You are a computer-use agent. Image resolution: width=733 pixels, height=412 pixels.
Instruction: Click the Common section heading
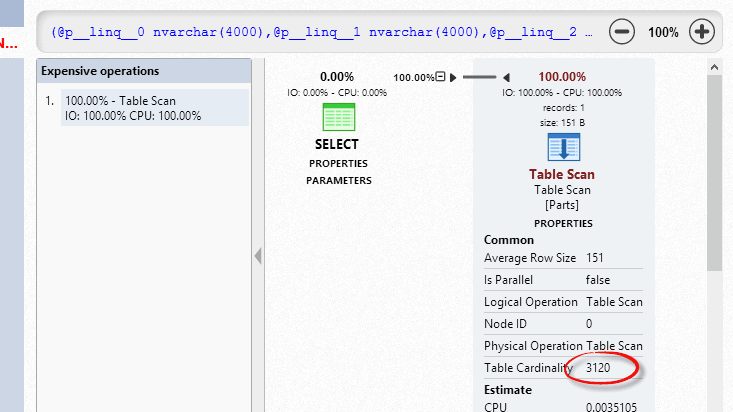click(509, 240)
